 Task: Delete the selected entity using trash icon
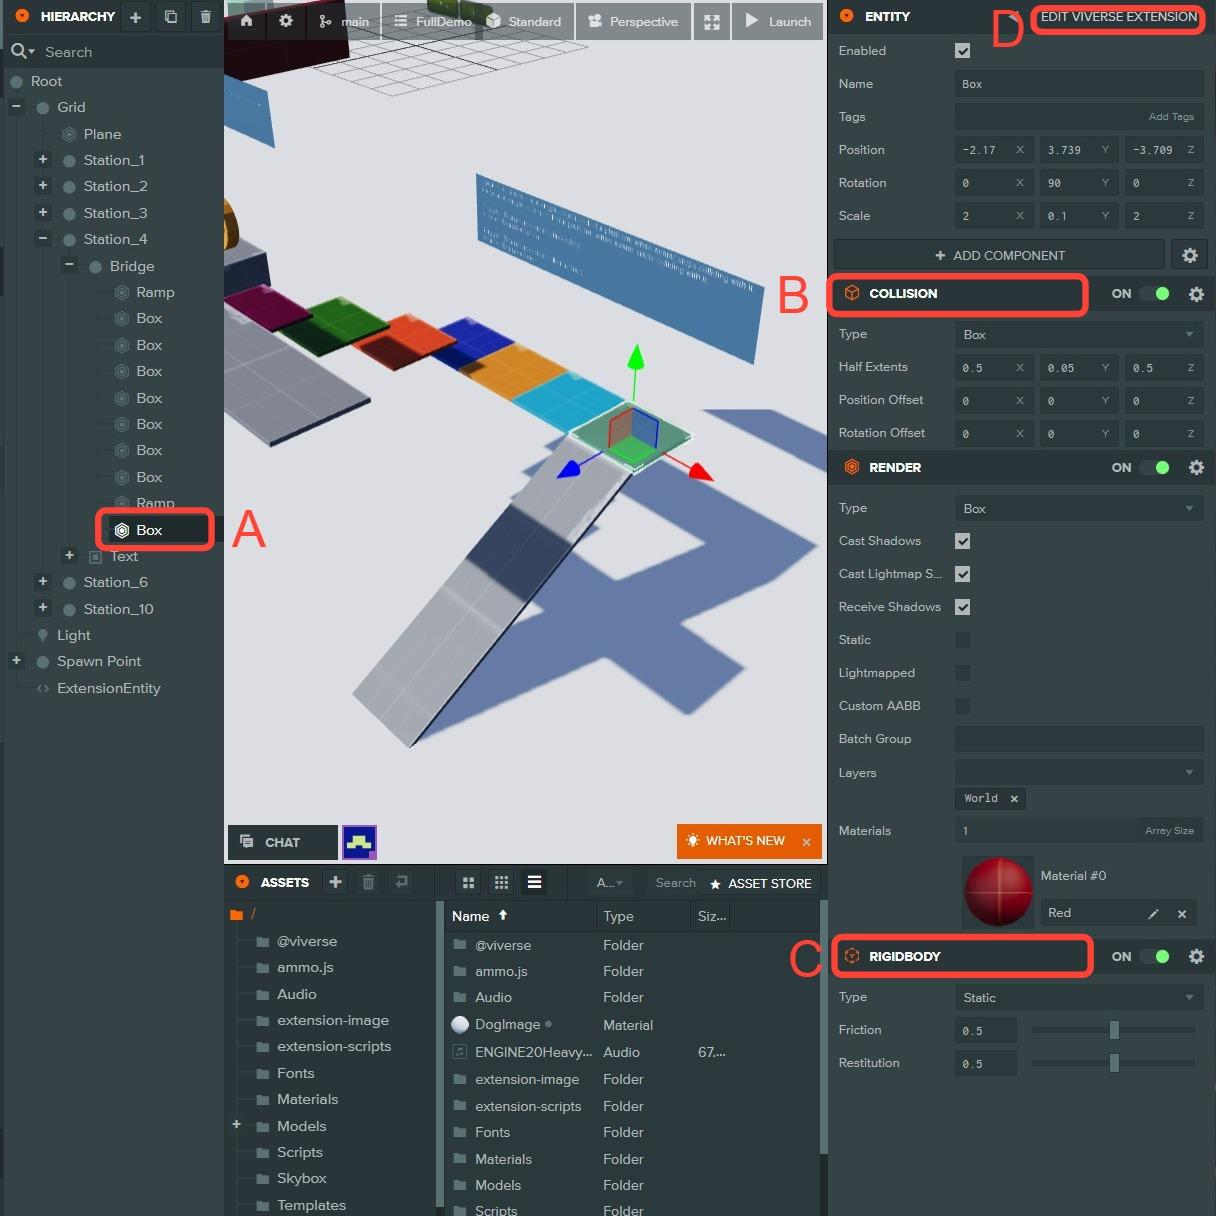(206, 17)
